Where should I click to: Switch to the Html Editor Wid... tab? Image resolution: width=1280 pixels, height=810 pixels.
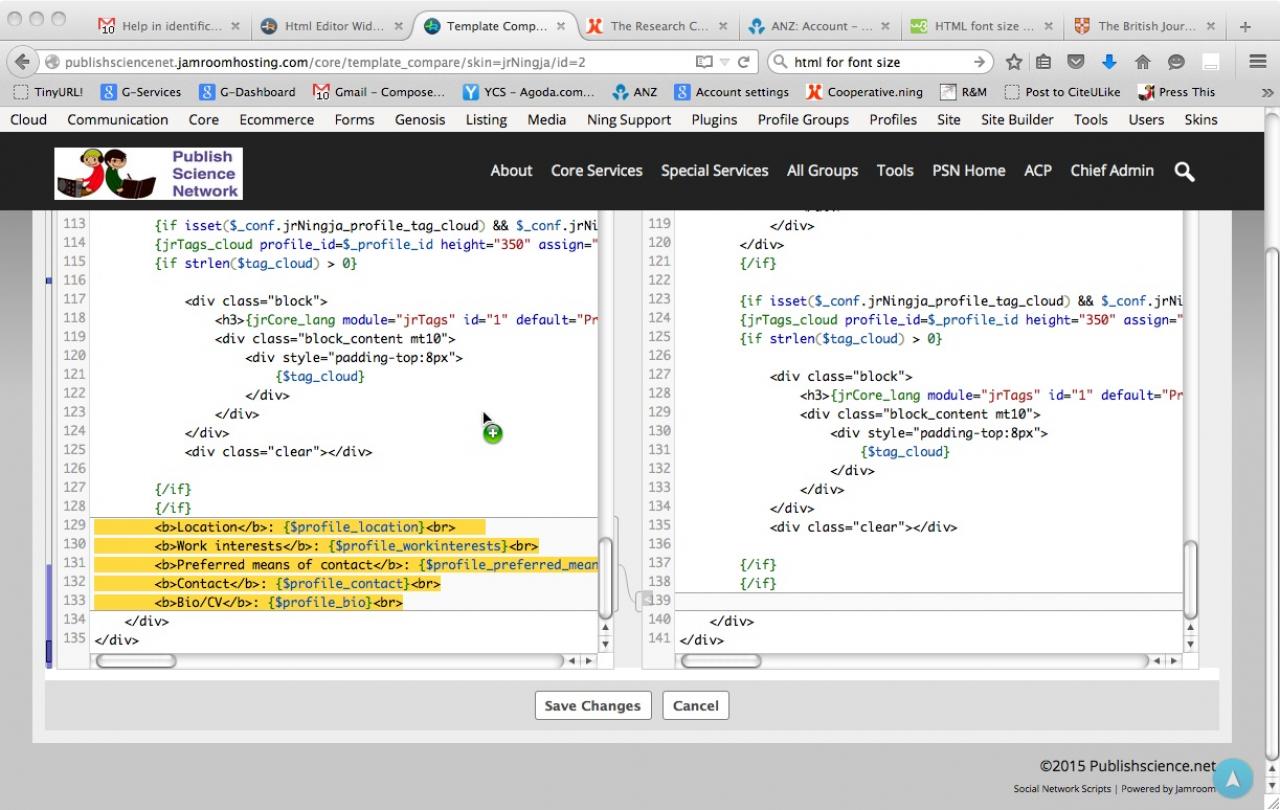click(x=334, y=26)
